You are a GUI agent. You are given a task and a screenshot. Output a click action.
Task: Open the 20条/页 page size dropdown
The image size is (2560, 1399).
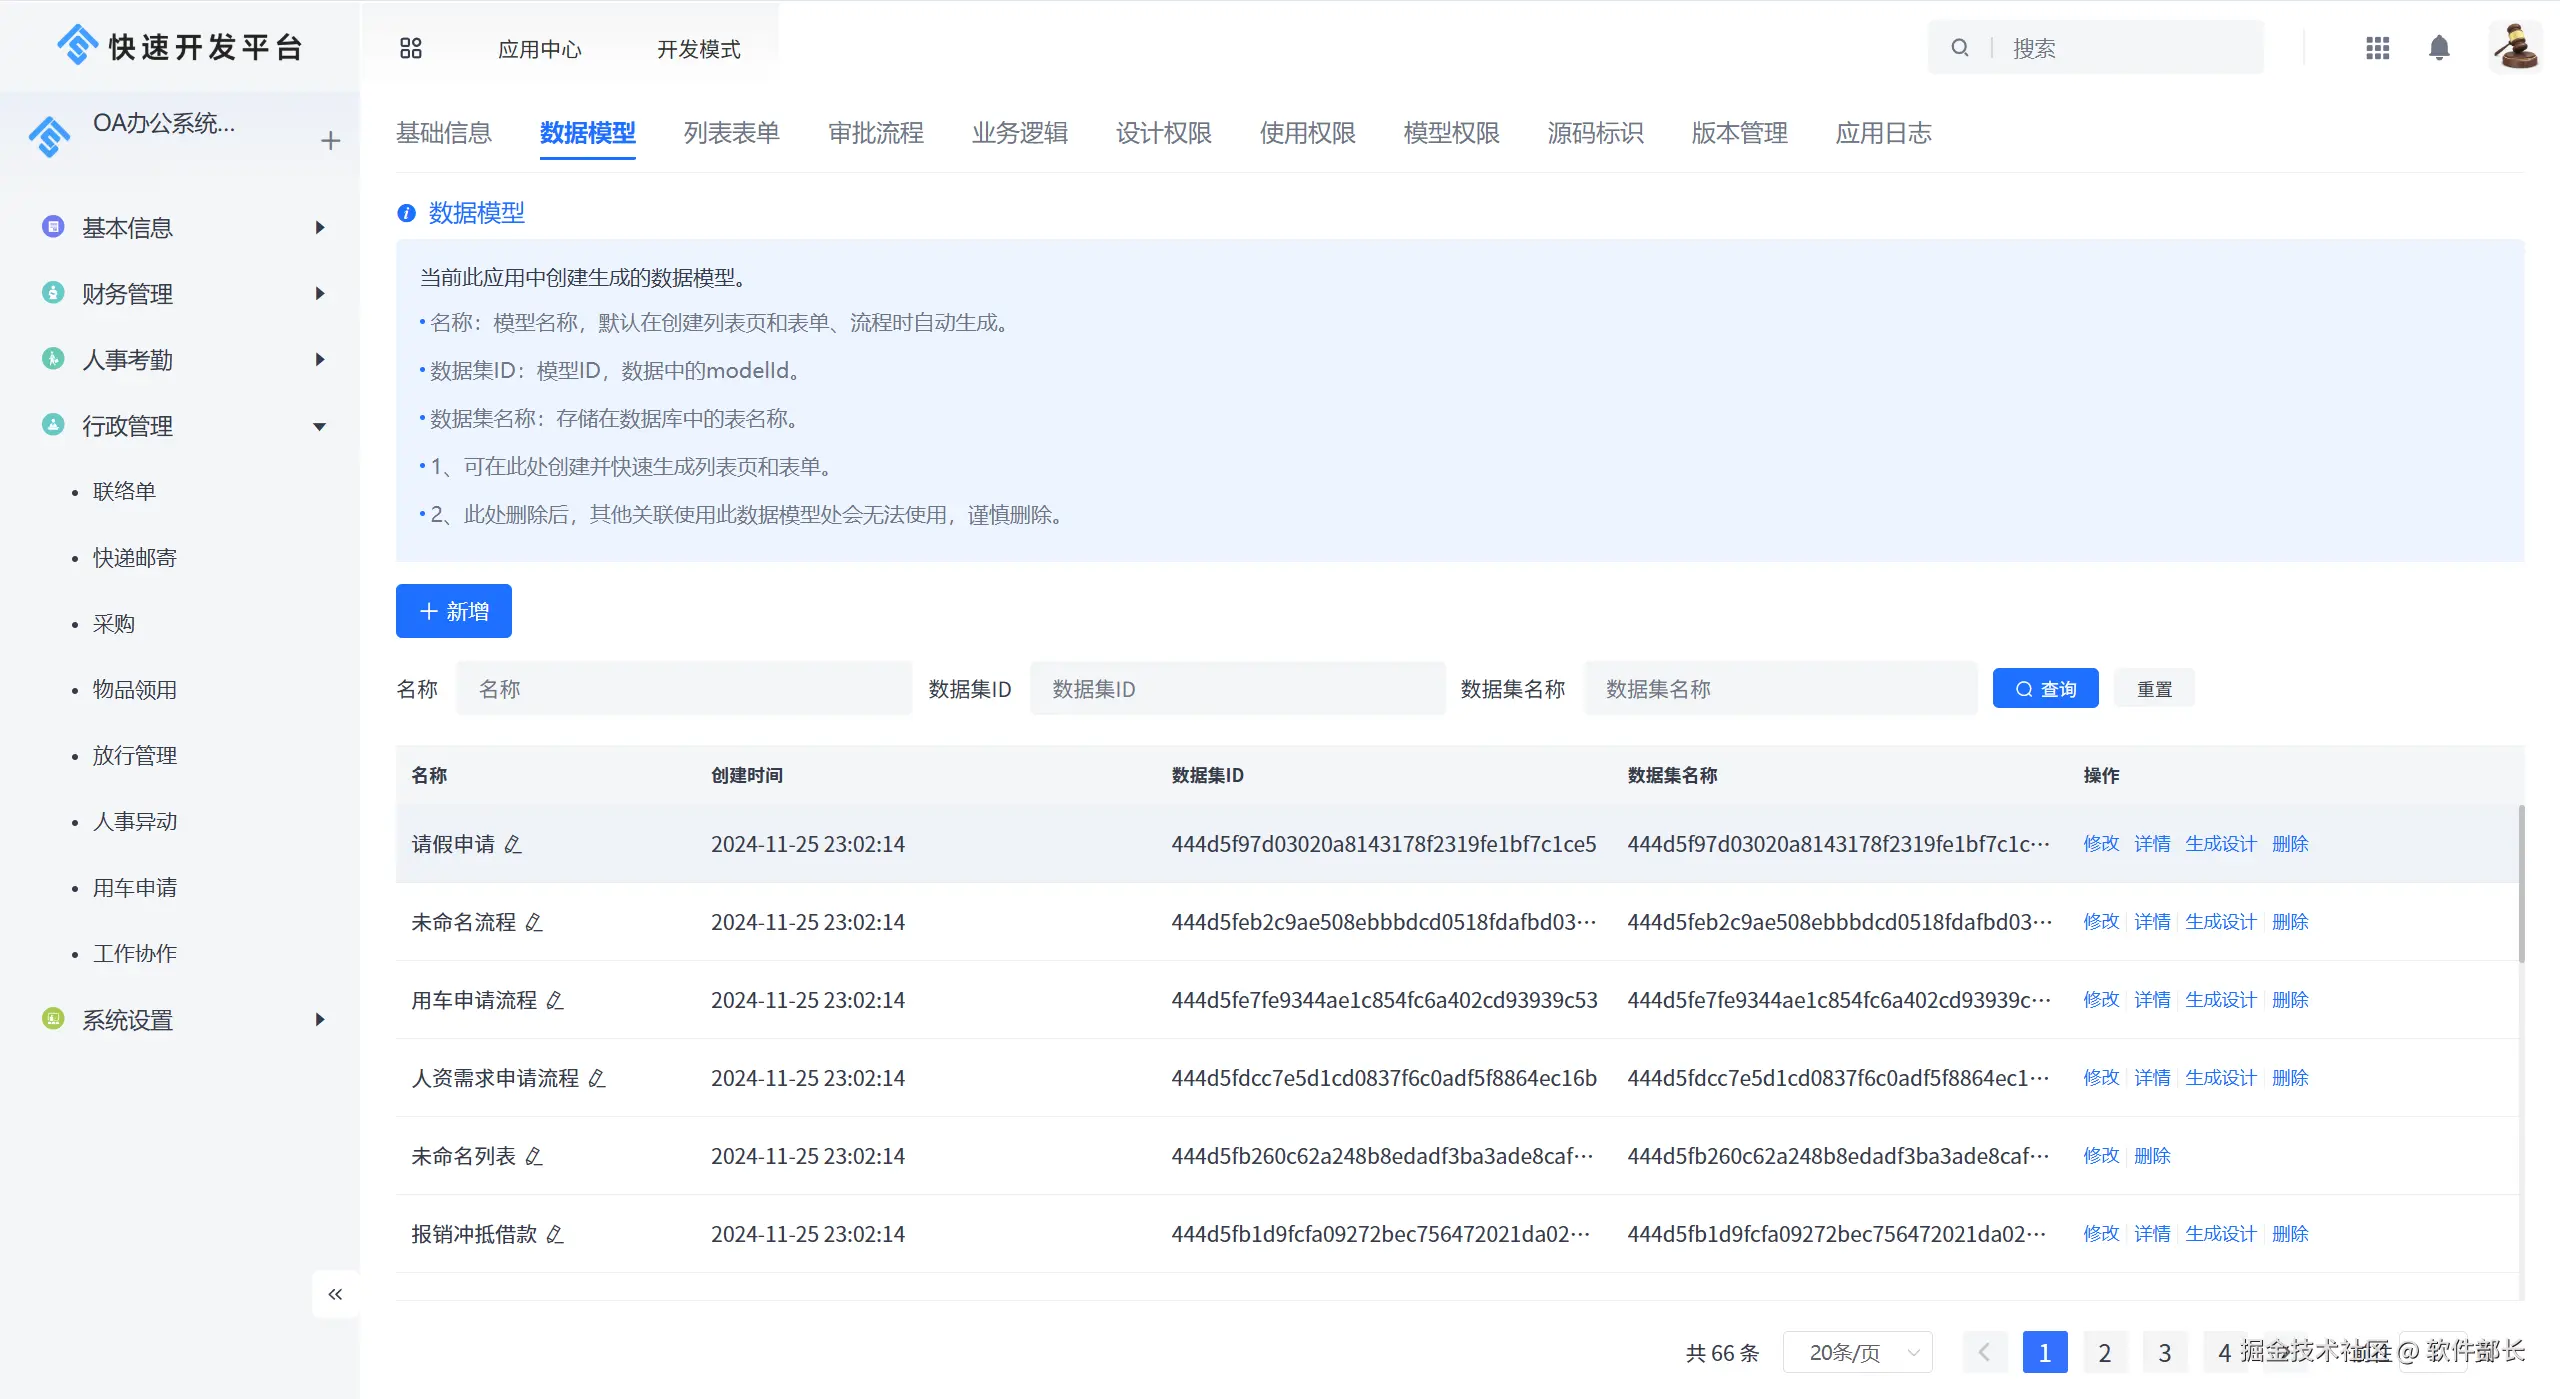pos(1857,1353)
